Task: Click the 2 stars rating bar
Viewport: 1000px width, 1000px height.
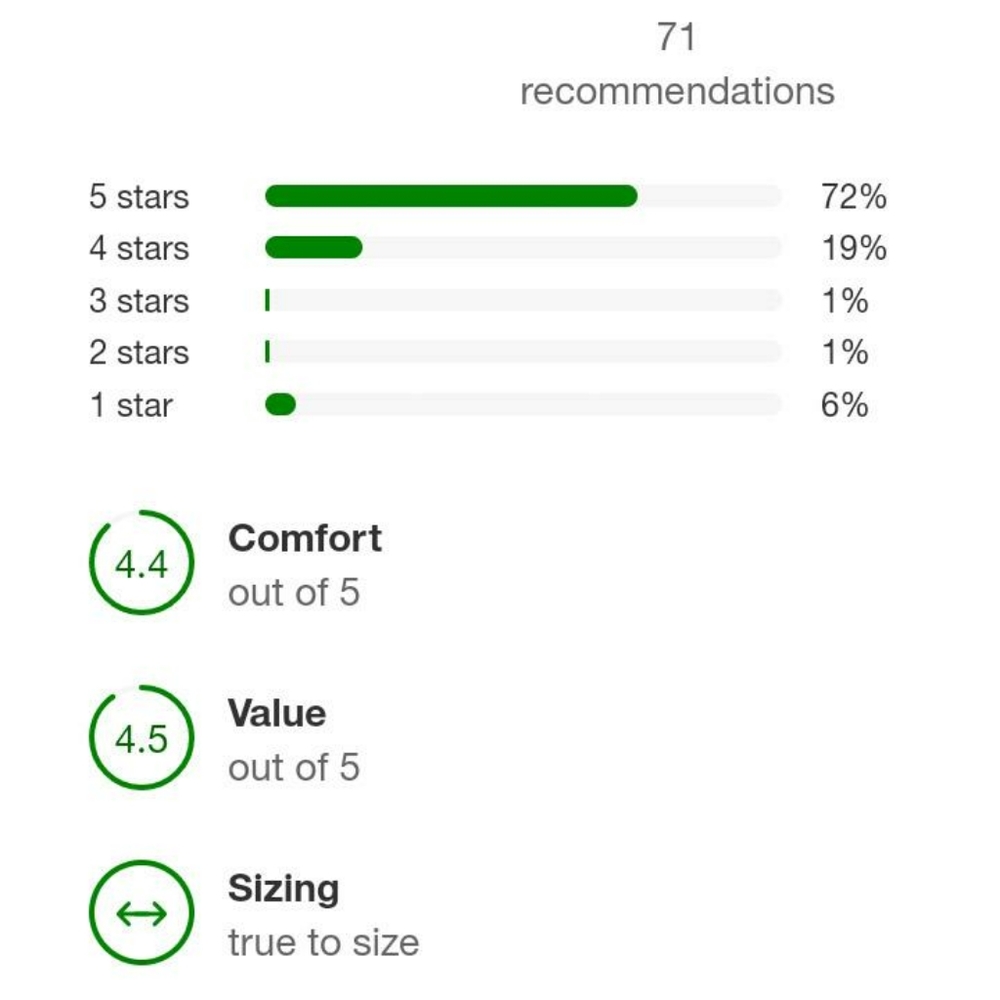Action: (522, 353)
